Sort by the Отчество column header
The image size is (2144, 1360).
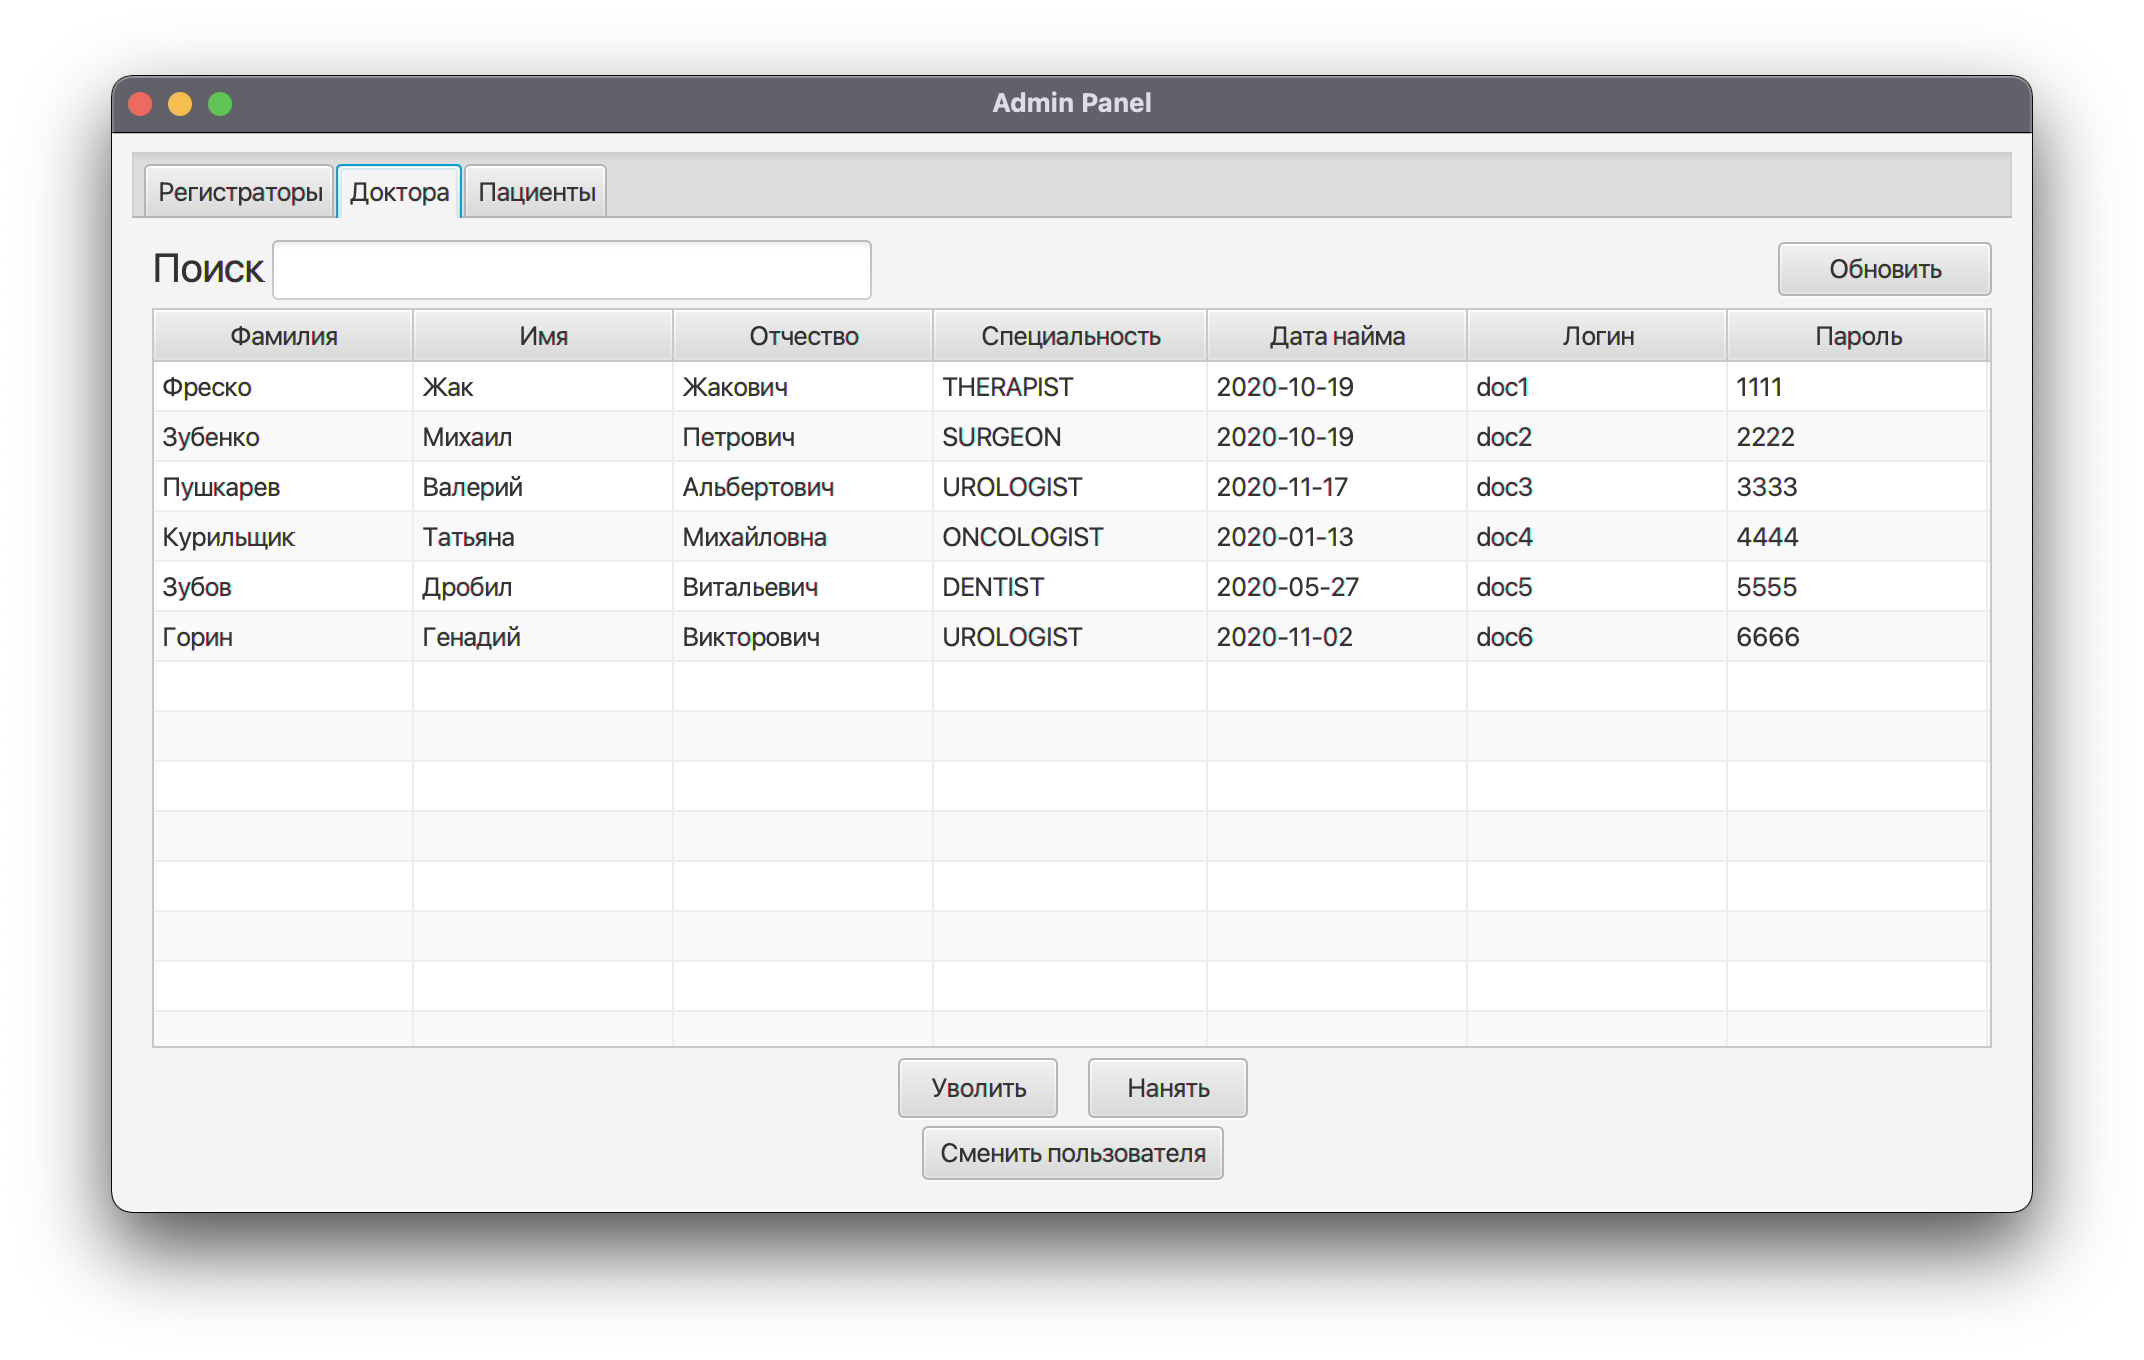[x=803, y=336]
